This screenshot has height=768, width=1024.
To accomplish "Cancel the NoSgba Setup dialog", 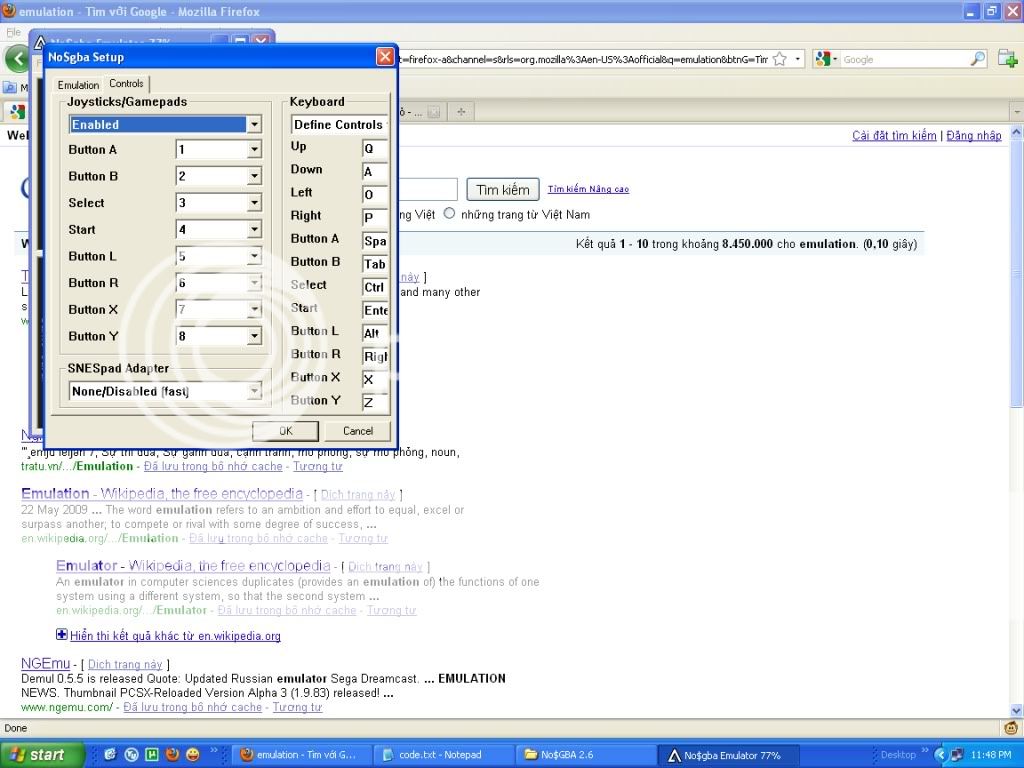I will click(x=358, y=431).
